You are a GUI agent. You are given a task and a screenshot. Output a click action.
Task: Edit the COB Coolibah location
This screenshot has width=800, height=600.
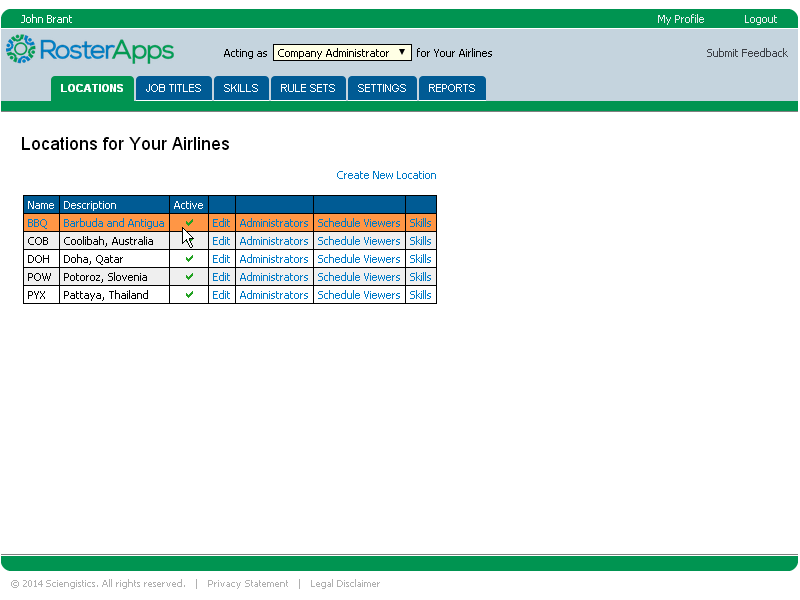pyautogui.click(x=221, y=241)
